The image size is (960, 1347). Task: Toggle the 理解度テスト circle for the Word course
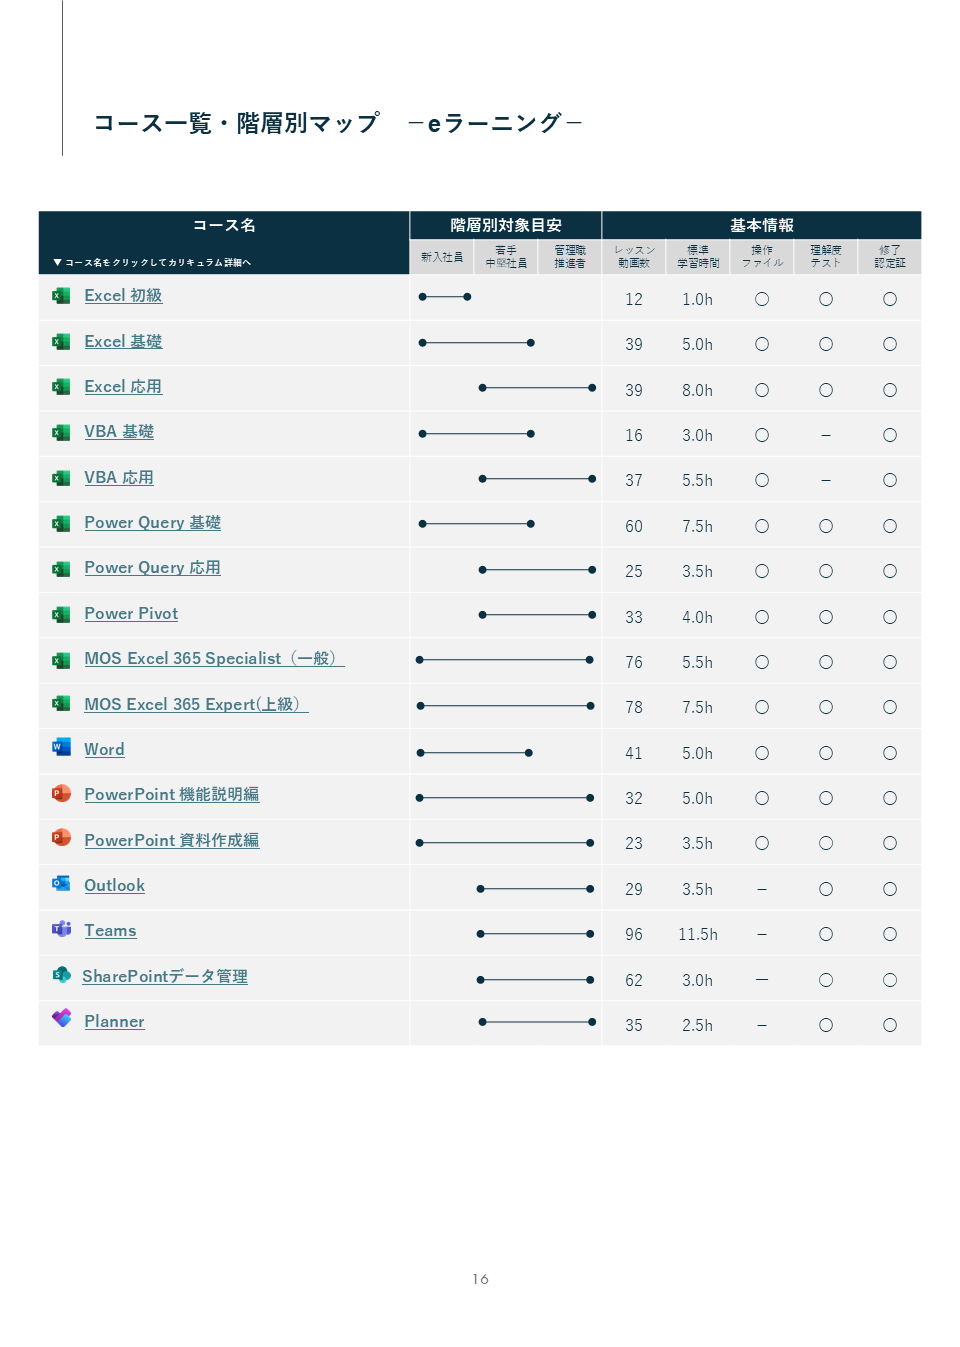[x=826, y=752]
